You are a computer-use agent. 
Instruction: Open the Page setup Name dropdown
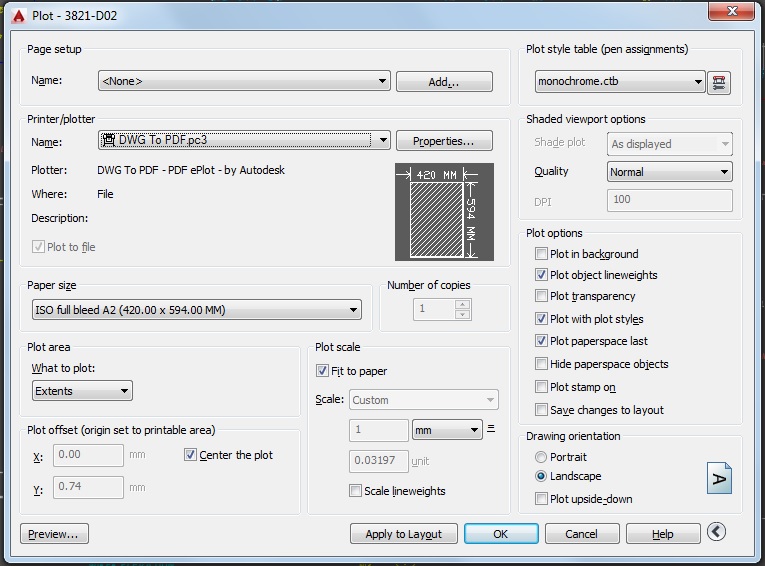click(244, 81)
